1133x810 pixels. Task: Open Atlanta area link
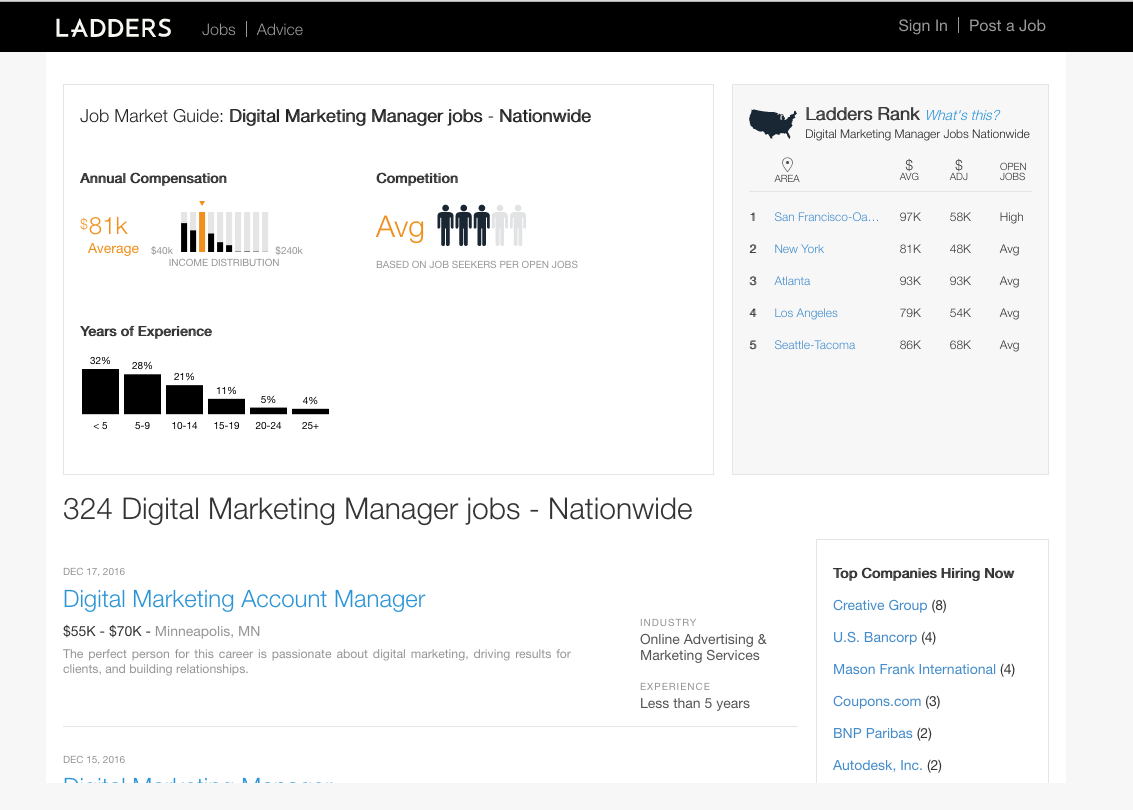792,281
